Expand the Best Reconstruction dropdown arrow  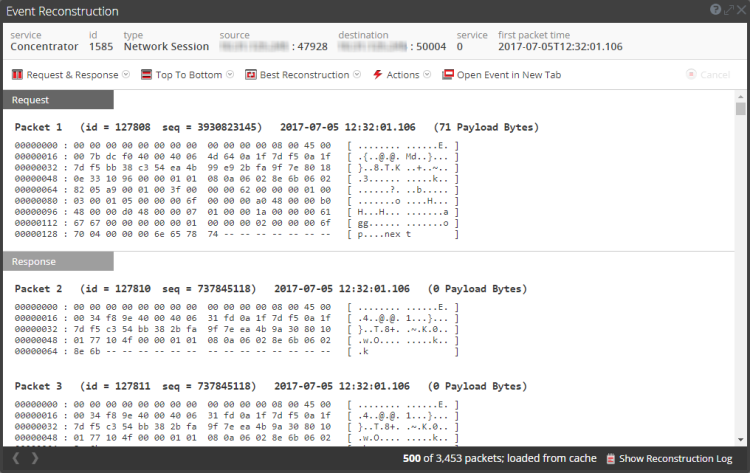[x=357, y=75]
